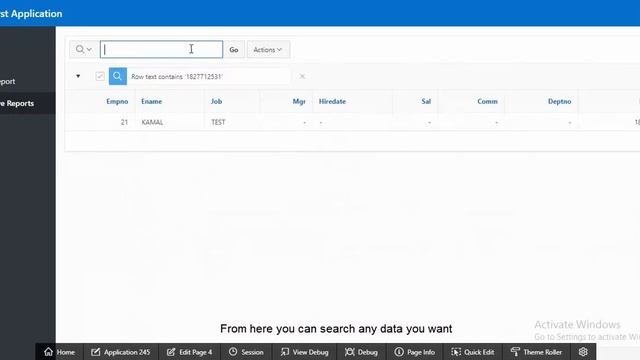
Task: Uncheck the row text filter checkbox
Action: (100, 76)
